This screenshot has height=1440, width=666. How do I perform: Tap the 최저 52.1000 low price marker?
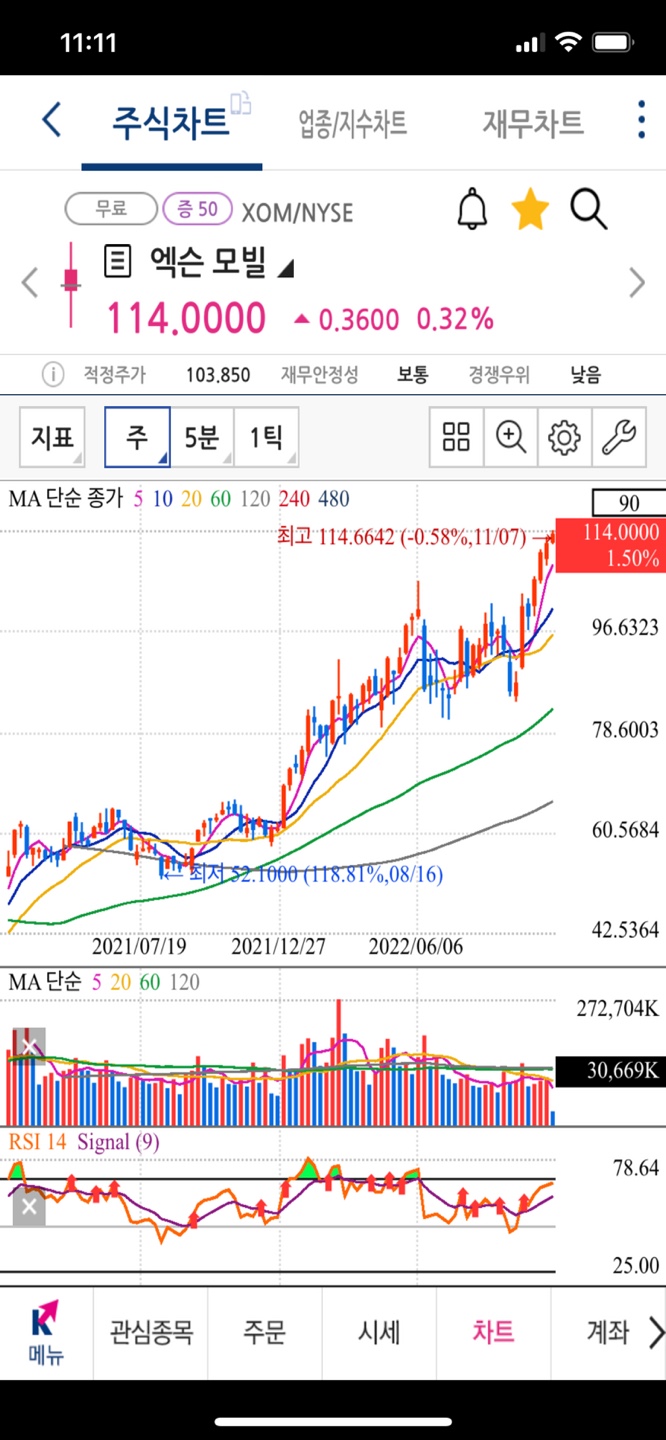tap(316, 873)
